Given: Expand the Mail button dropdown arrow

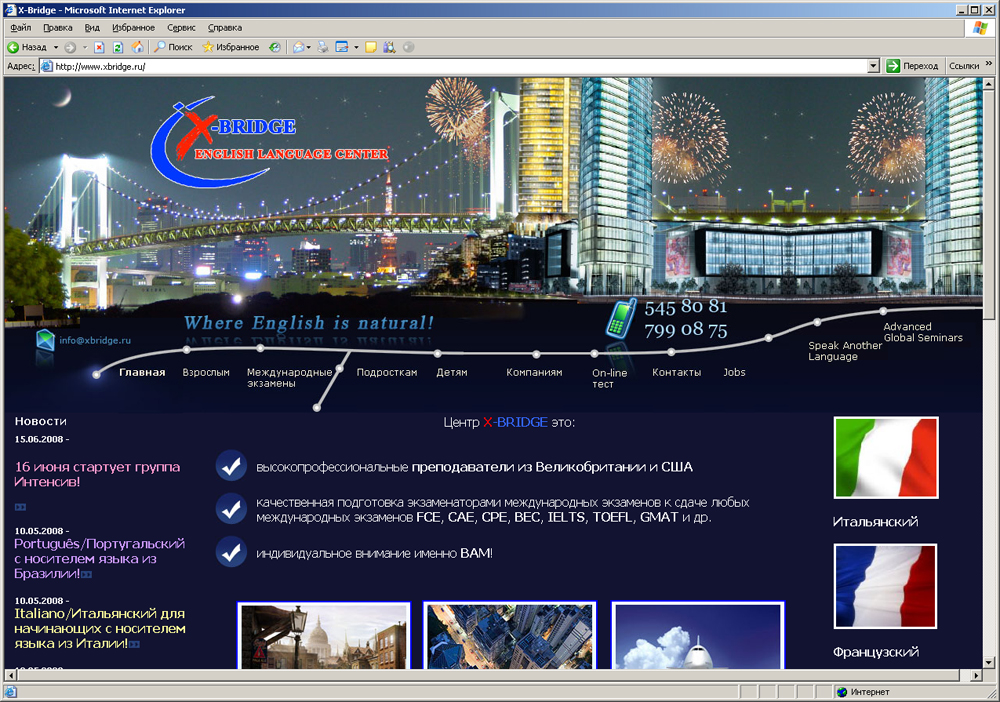Looking at the screenshot, I should tap(309, 47).
